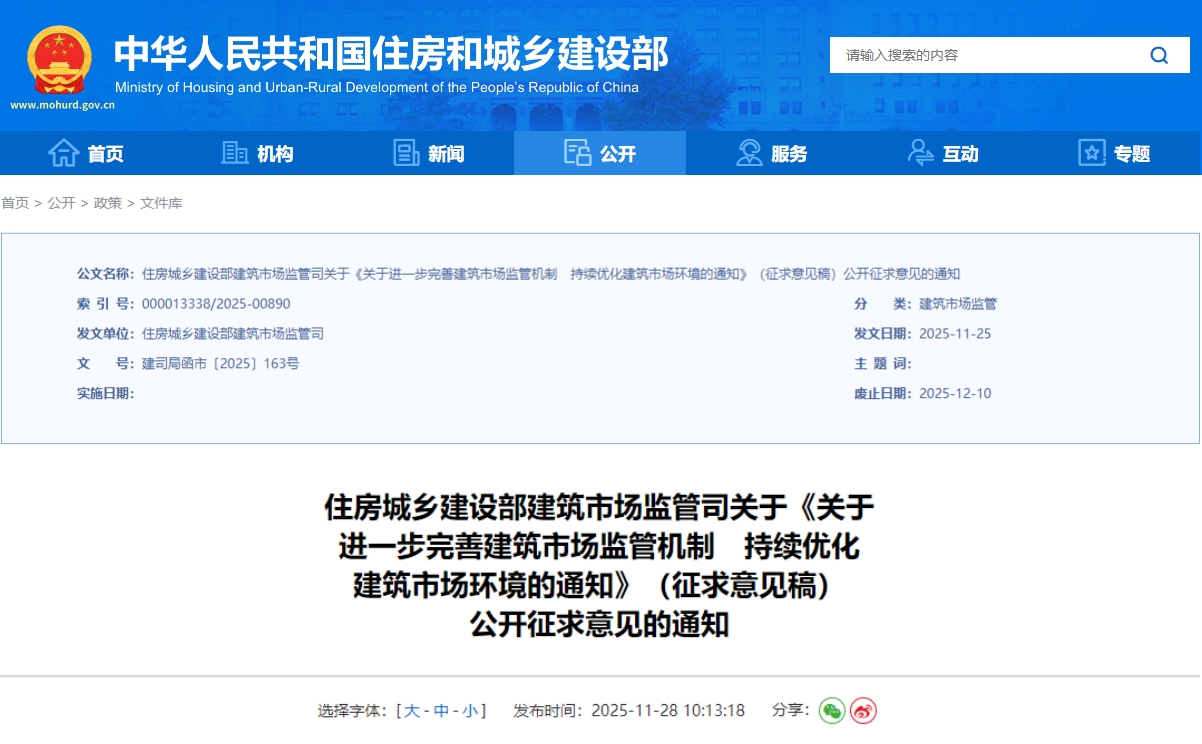
Task: Open the 新闻 navigation menu item
Action: (446, 154)
